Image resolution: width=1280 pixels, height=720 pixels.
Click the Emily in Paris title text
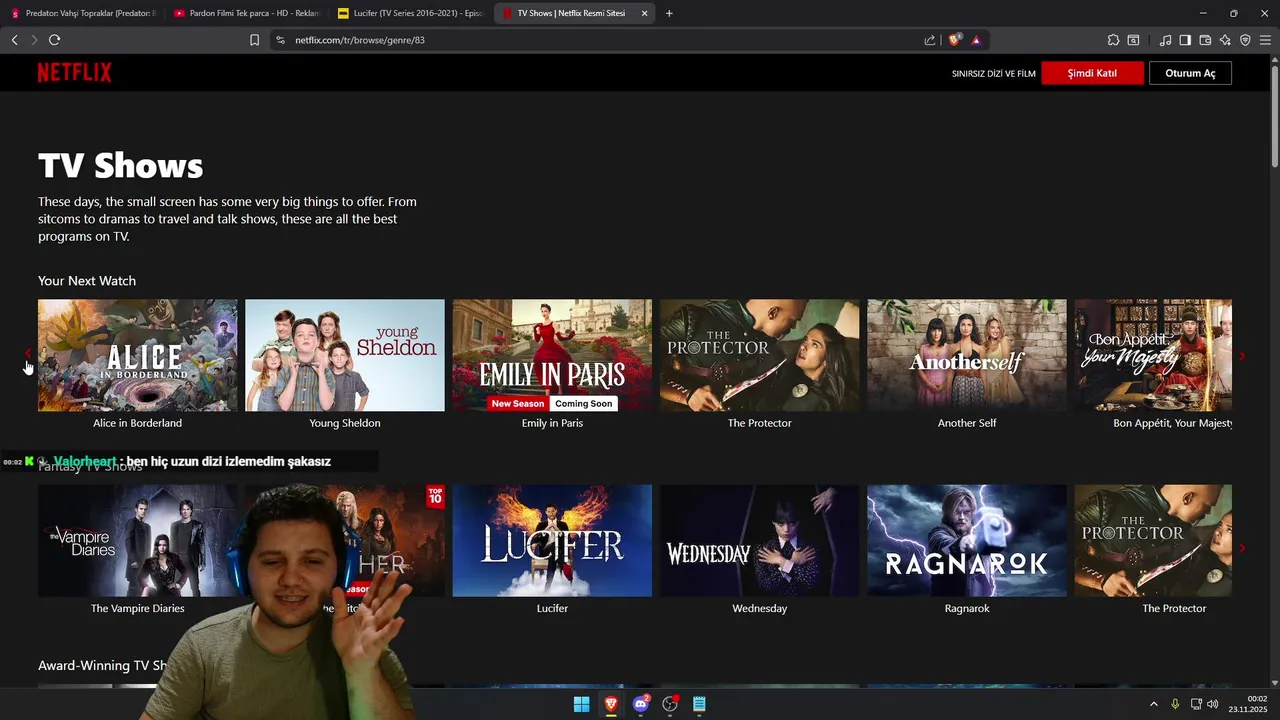pos(552,423)
